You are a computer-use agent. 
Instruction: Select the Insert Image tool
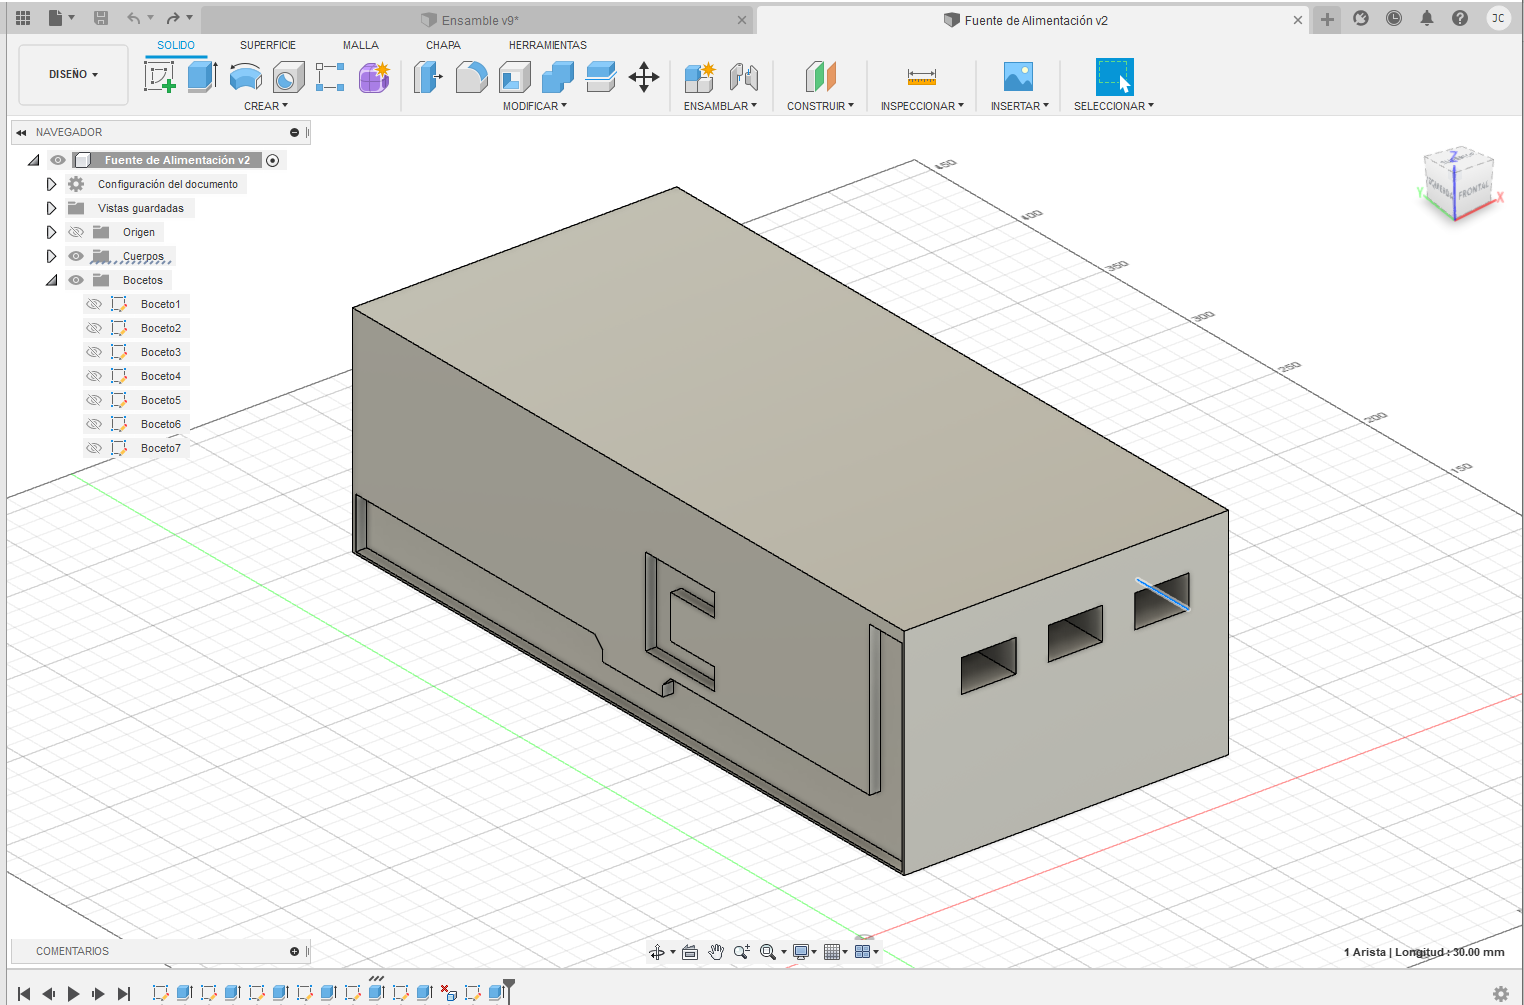pos(1018,77)
